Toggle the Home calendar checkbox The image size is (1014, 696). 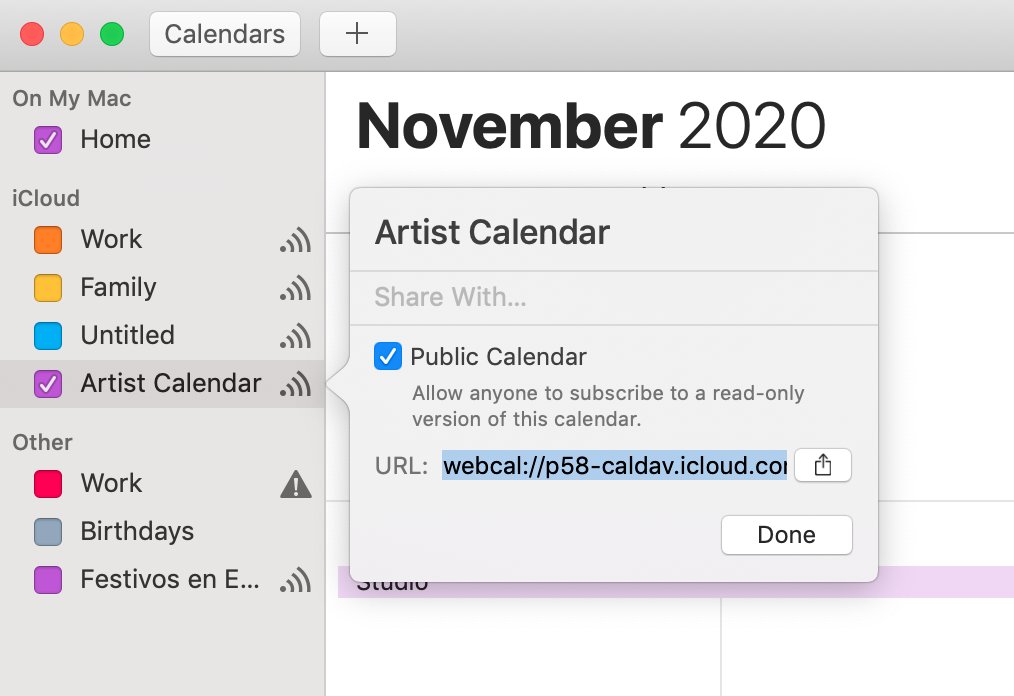click(48, 140)
